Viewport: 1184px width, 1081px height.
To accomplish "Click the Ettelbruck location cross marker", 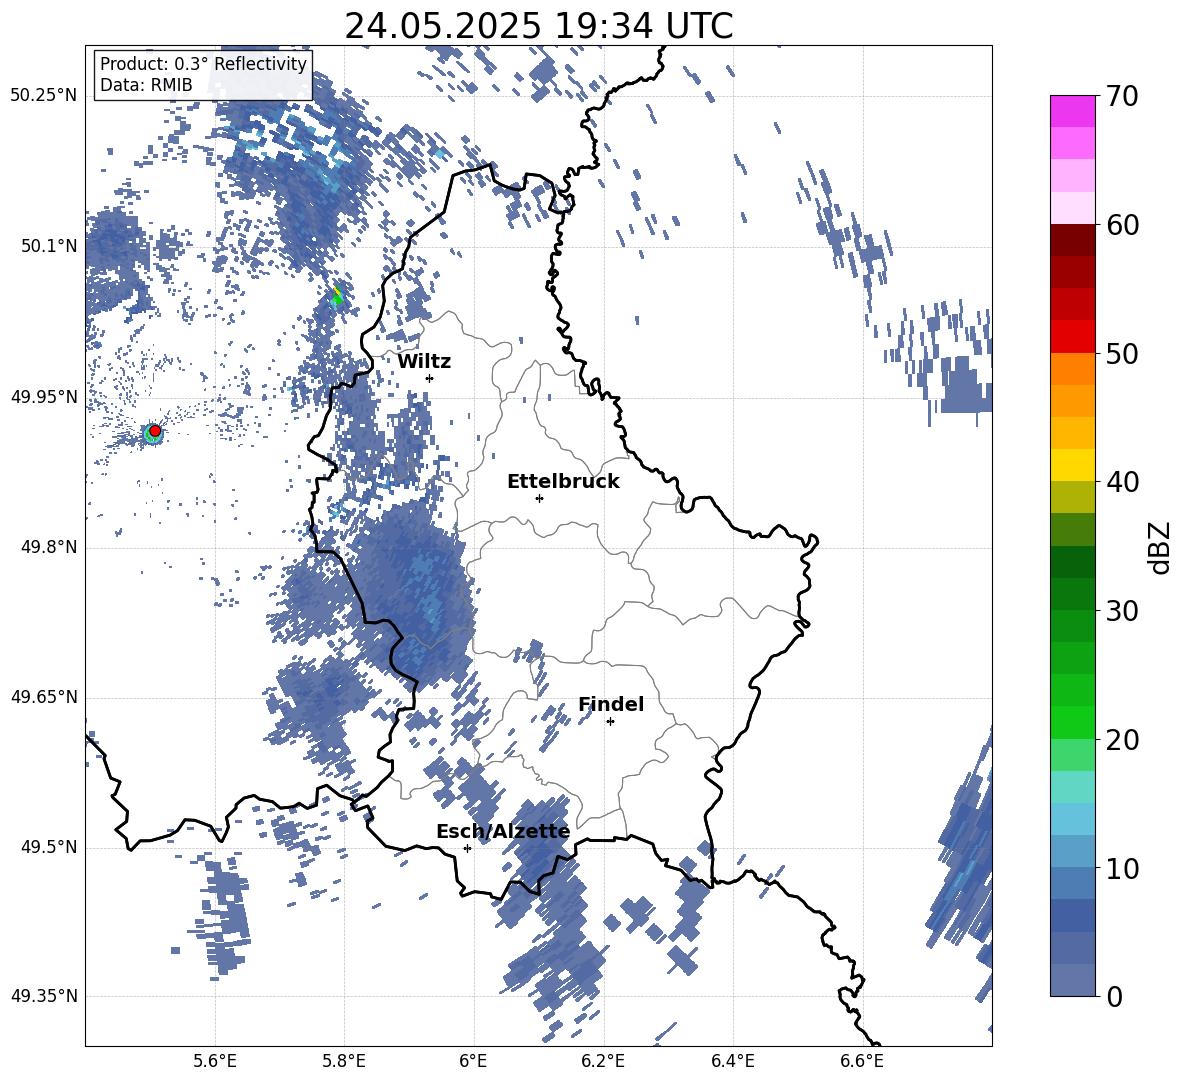I will (x=539, y=498).
